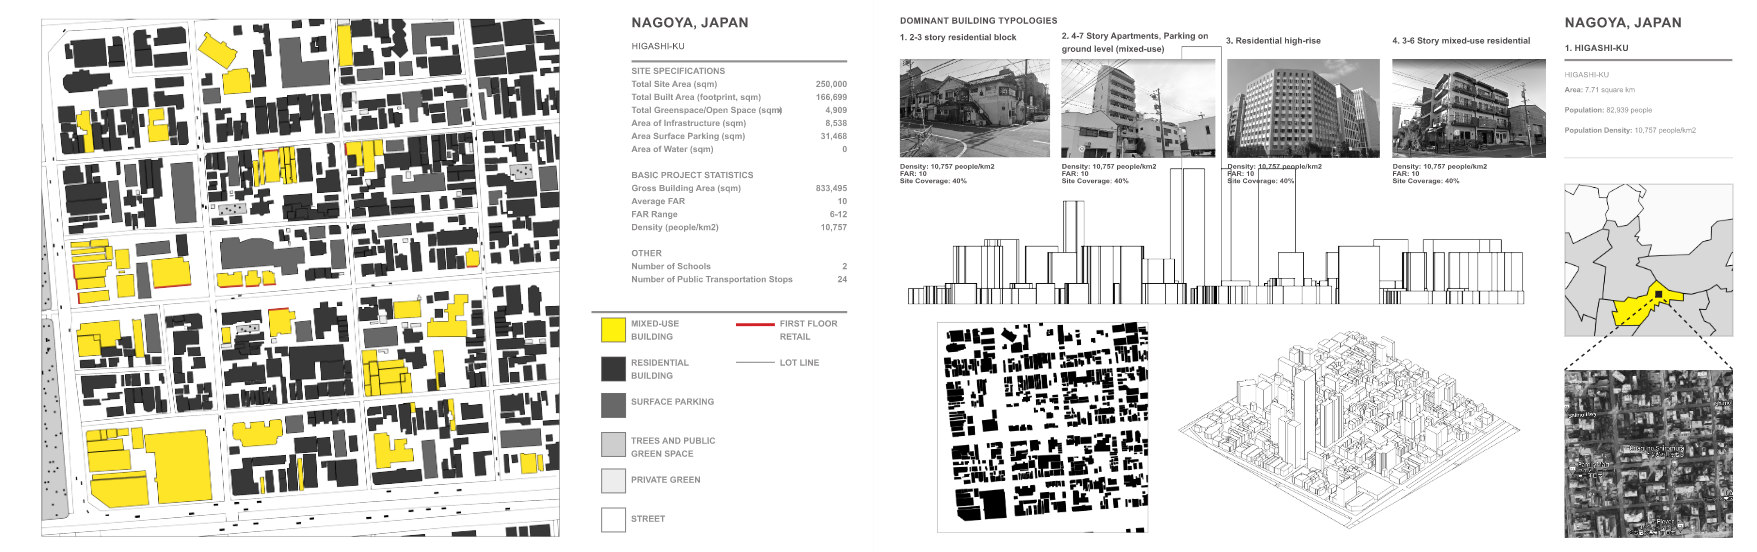1757x552 pixels.
Task: Click the 'Population: 82,939 people' text
Action: pyautogui.click(x=1608, y=110)
